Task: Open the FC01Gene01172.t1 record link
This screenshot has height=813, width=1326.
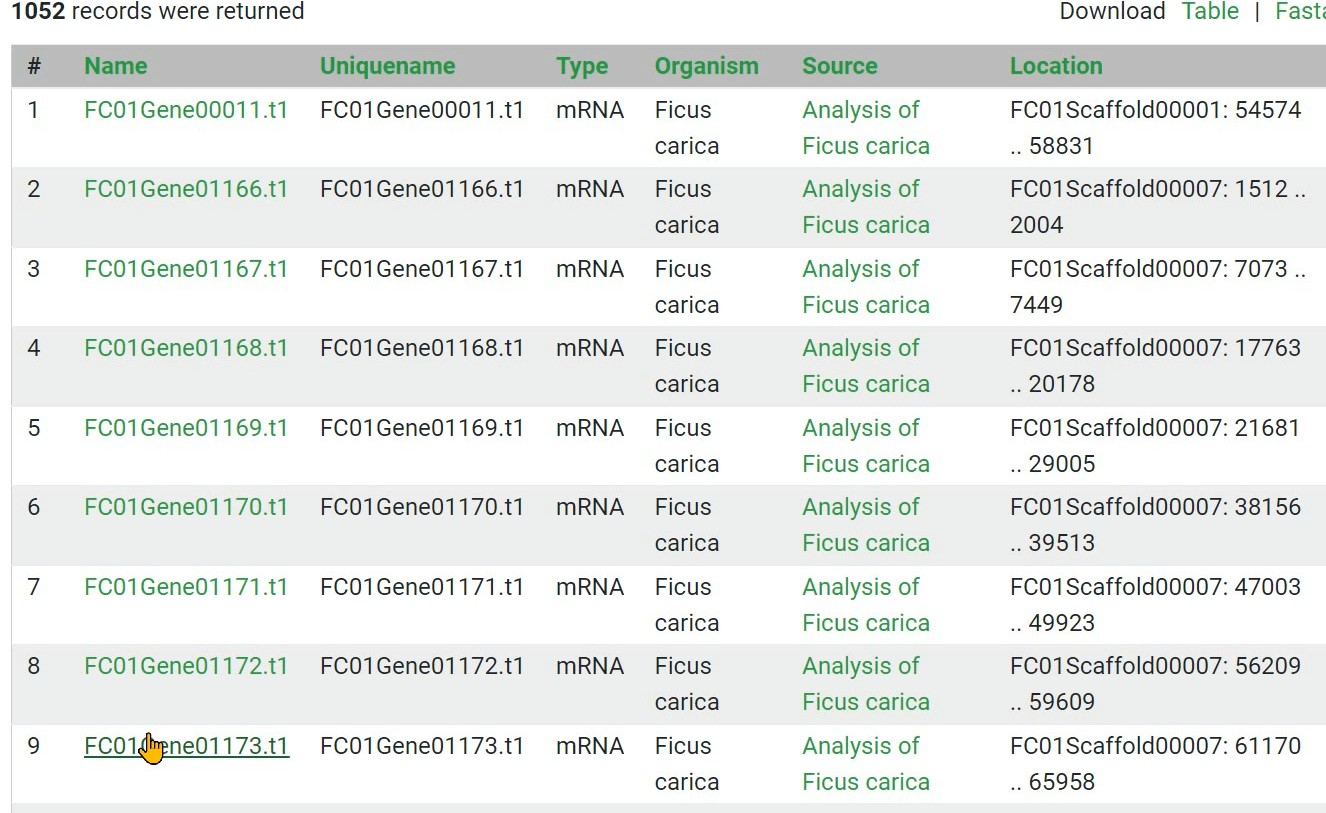Action: (x=186, y=666)
